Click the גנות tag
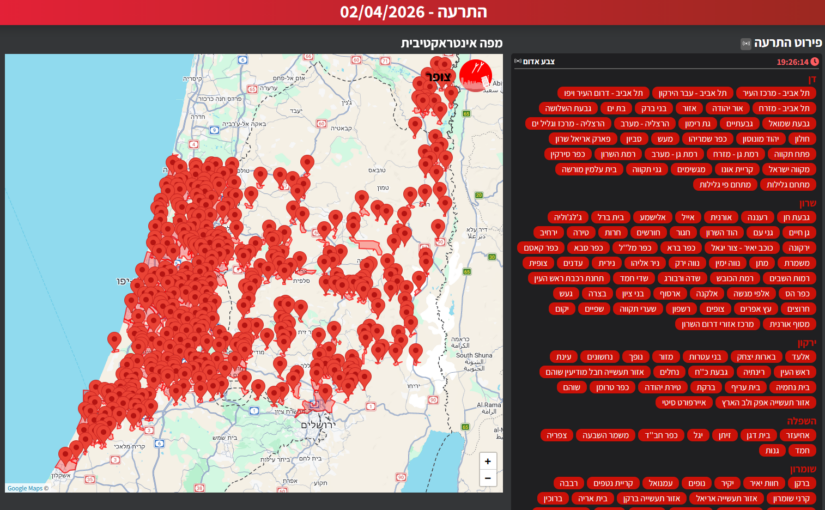 [772, 451]
